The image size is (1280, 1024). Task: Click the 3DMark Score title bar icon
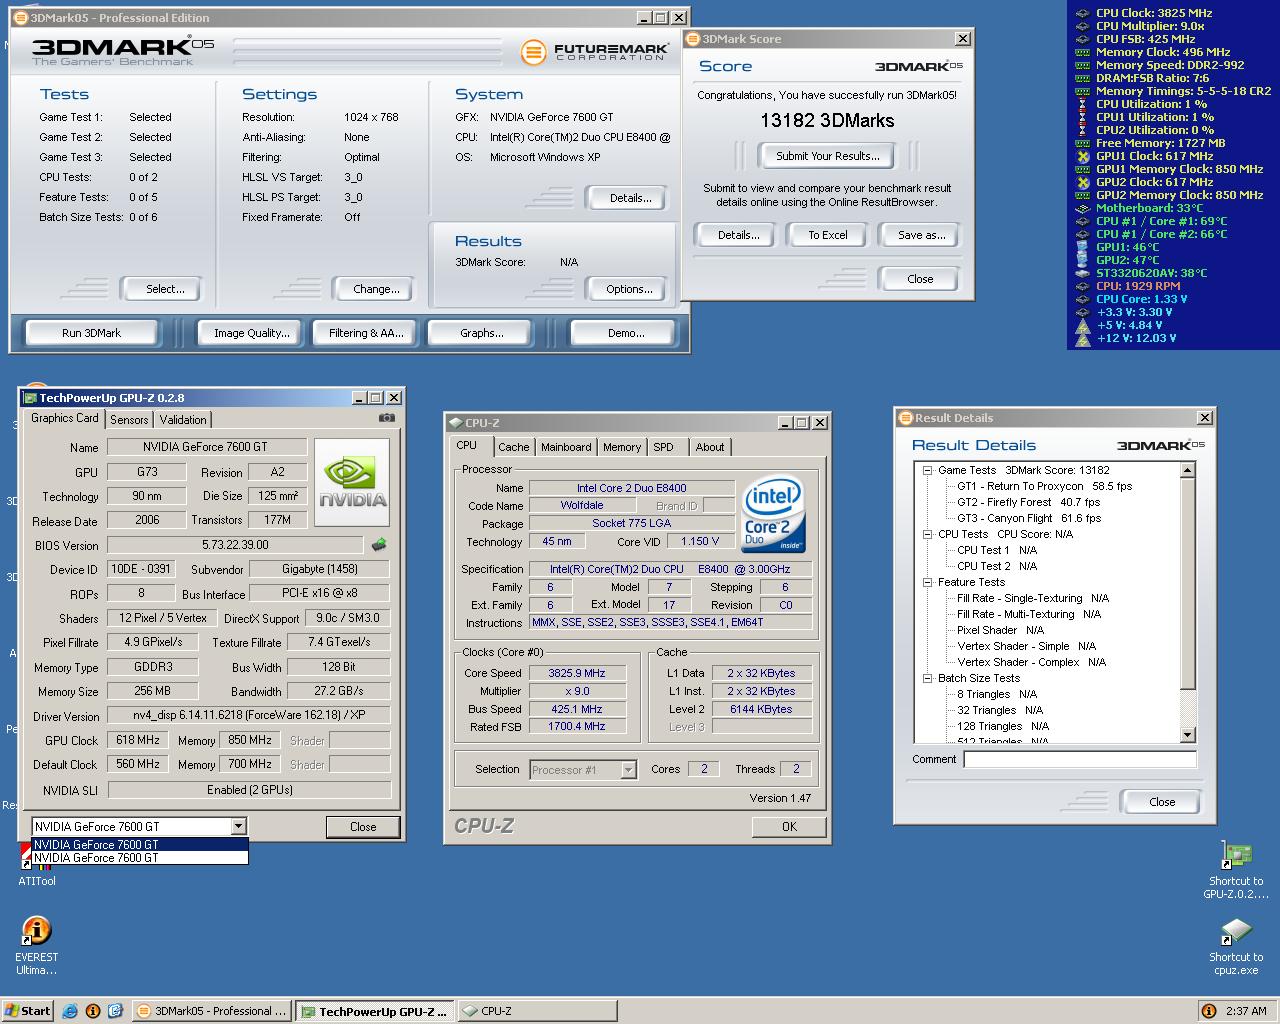pyautogui.click(x=693, y=39)
